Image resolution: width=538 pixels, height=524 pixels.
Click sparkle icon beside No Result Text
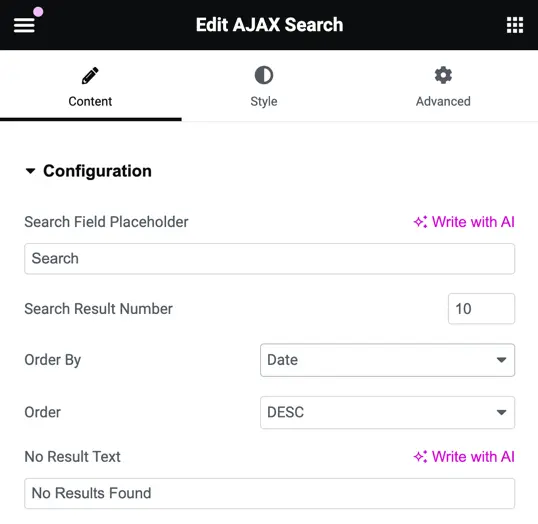pyautogui.click(x=420, y=457)
